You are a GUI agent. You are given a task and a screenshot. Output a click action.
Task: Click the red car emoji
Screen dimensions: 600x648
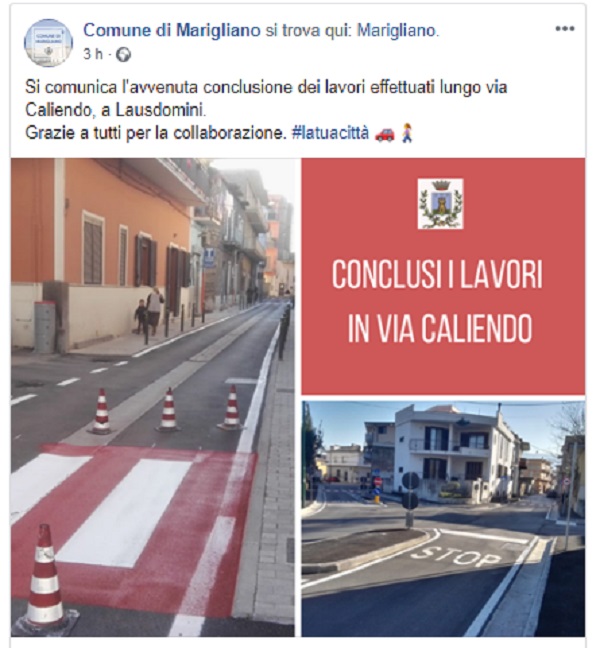tap(385, 134)
